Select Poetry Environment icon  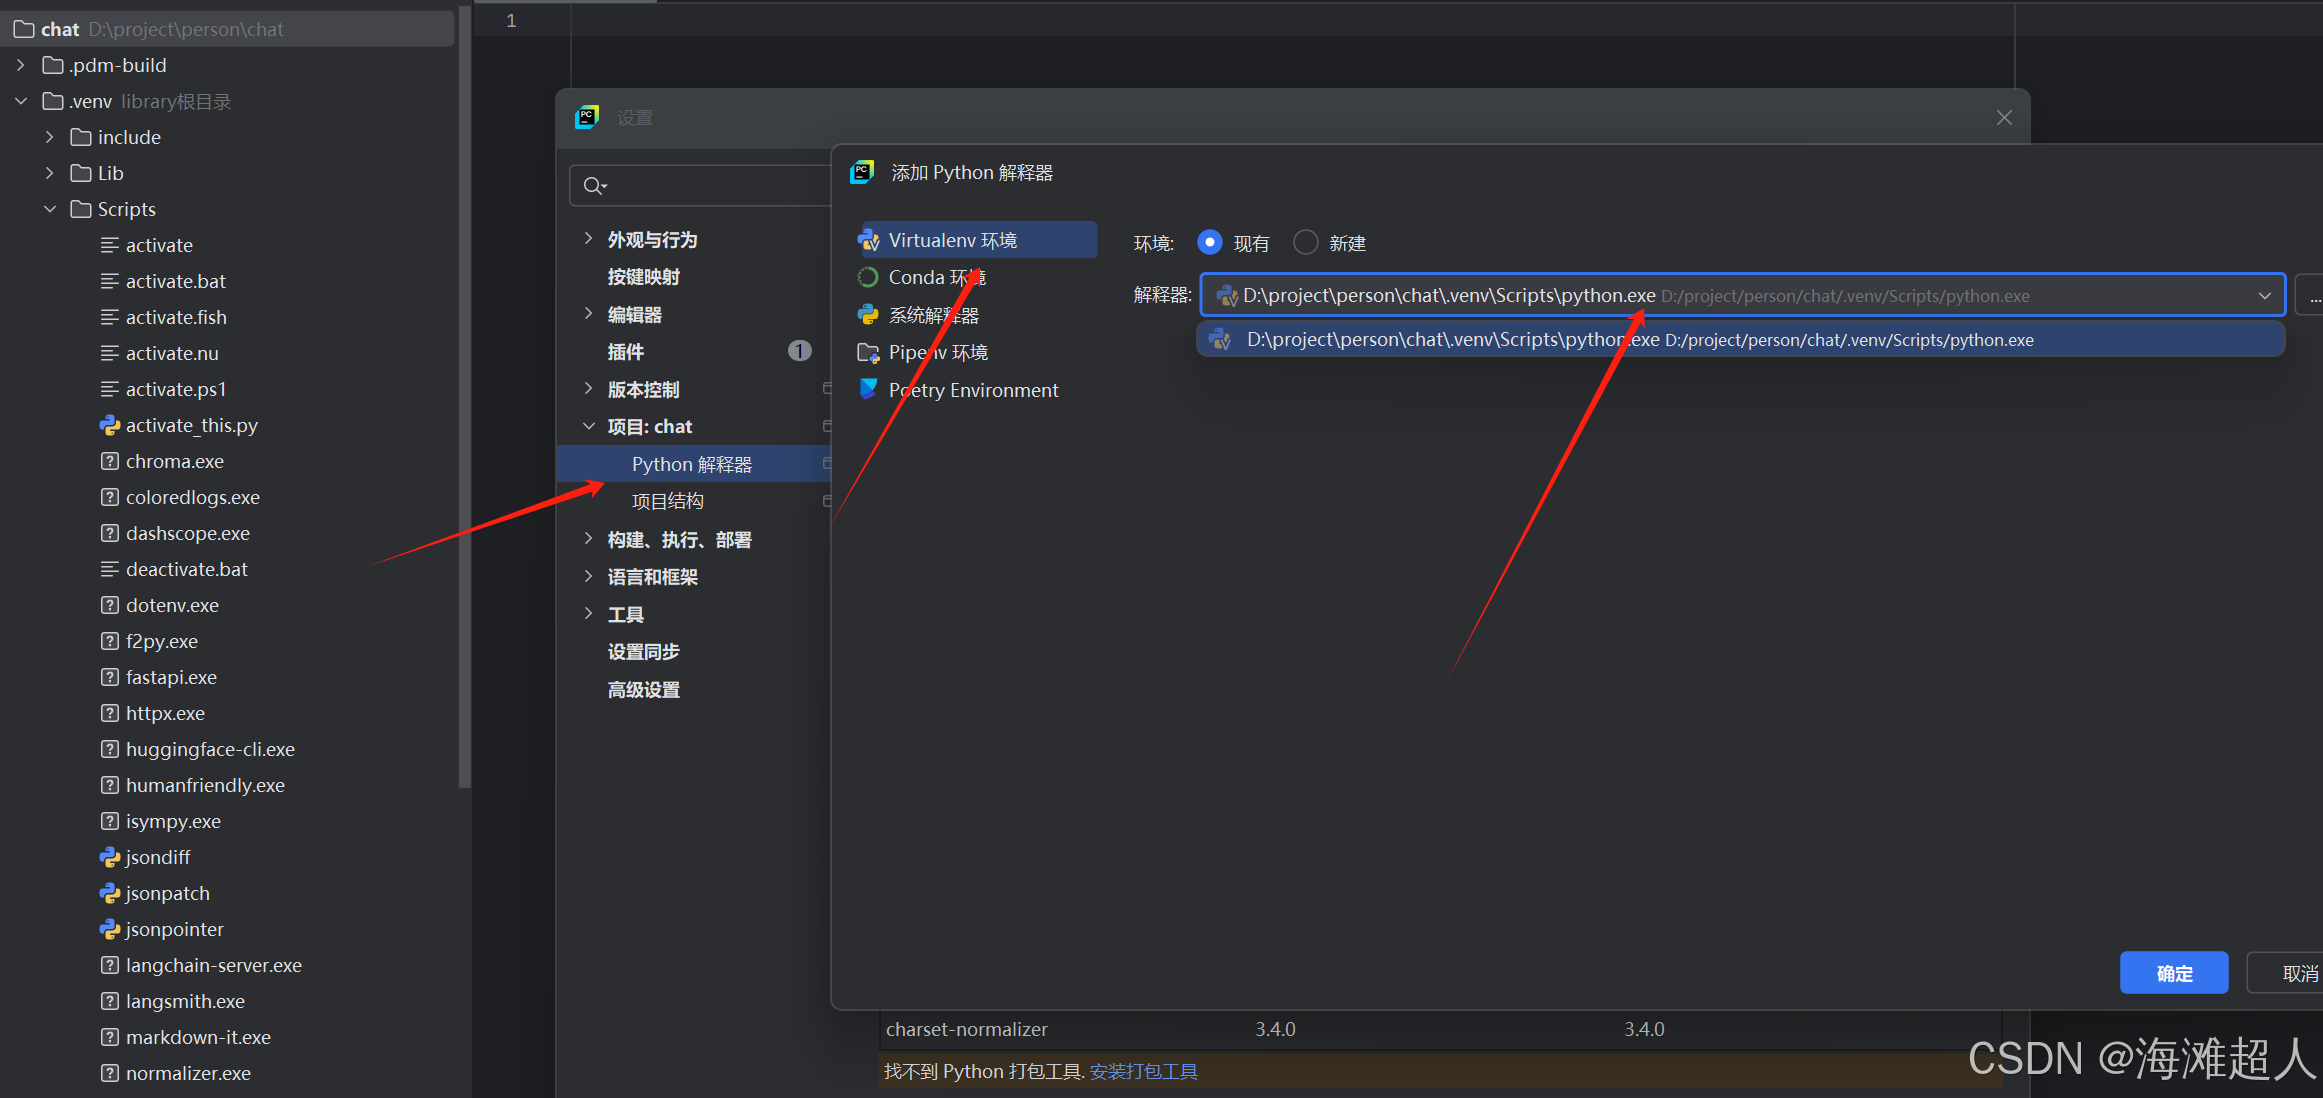(868, 389)
